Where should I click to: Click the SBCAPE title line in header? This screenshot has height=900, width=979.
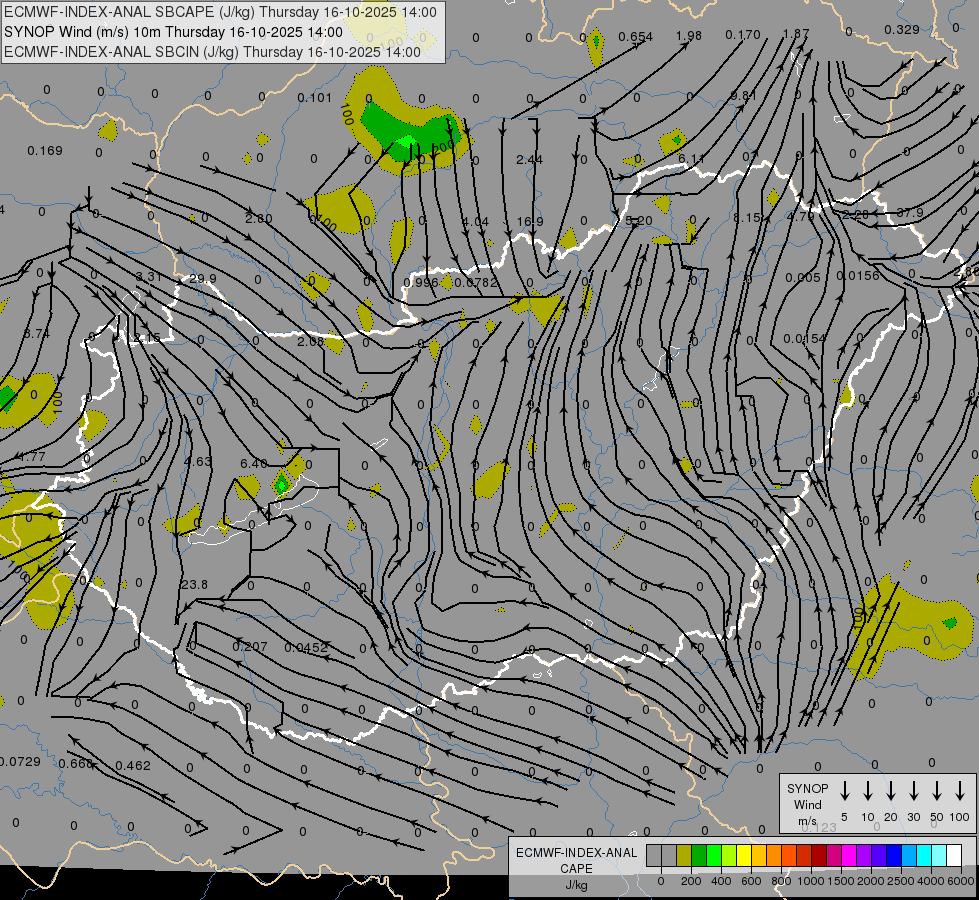click(221, 12)
